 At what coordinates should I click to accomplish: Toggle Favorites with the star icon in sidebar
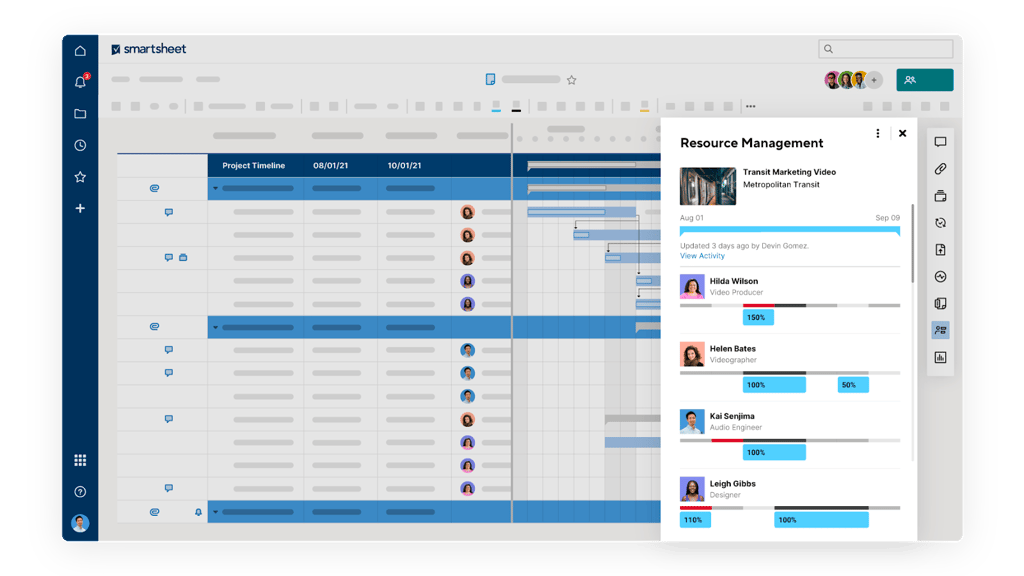pyautogui.click(x=79, y=177)
